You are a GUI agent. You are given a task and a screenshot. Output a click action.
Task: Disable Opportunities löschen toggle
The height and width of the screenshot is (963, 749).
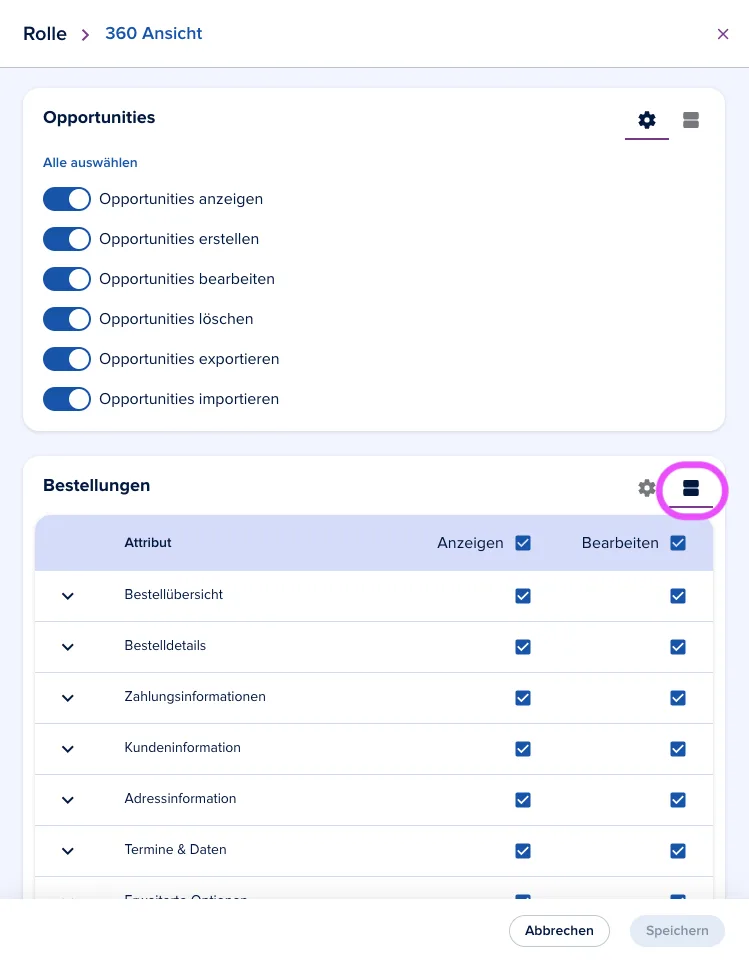67,319
